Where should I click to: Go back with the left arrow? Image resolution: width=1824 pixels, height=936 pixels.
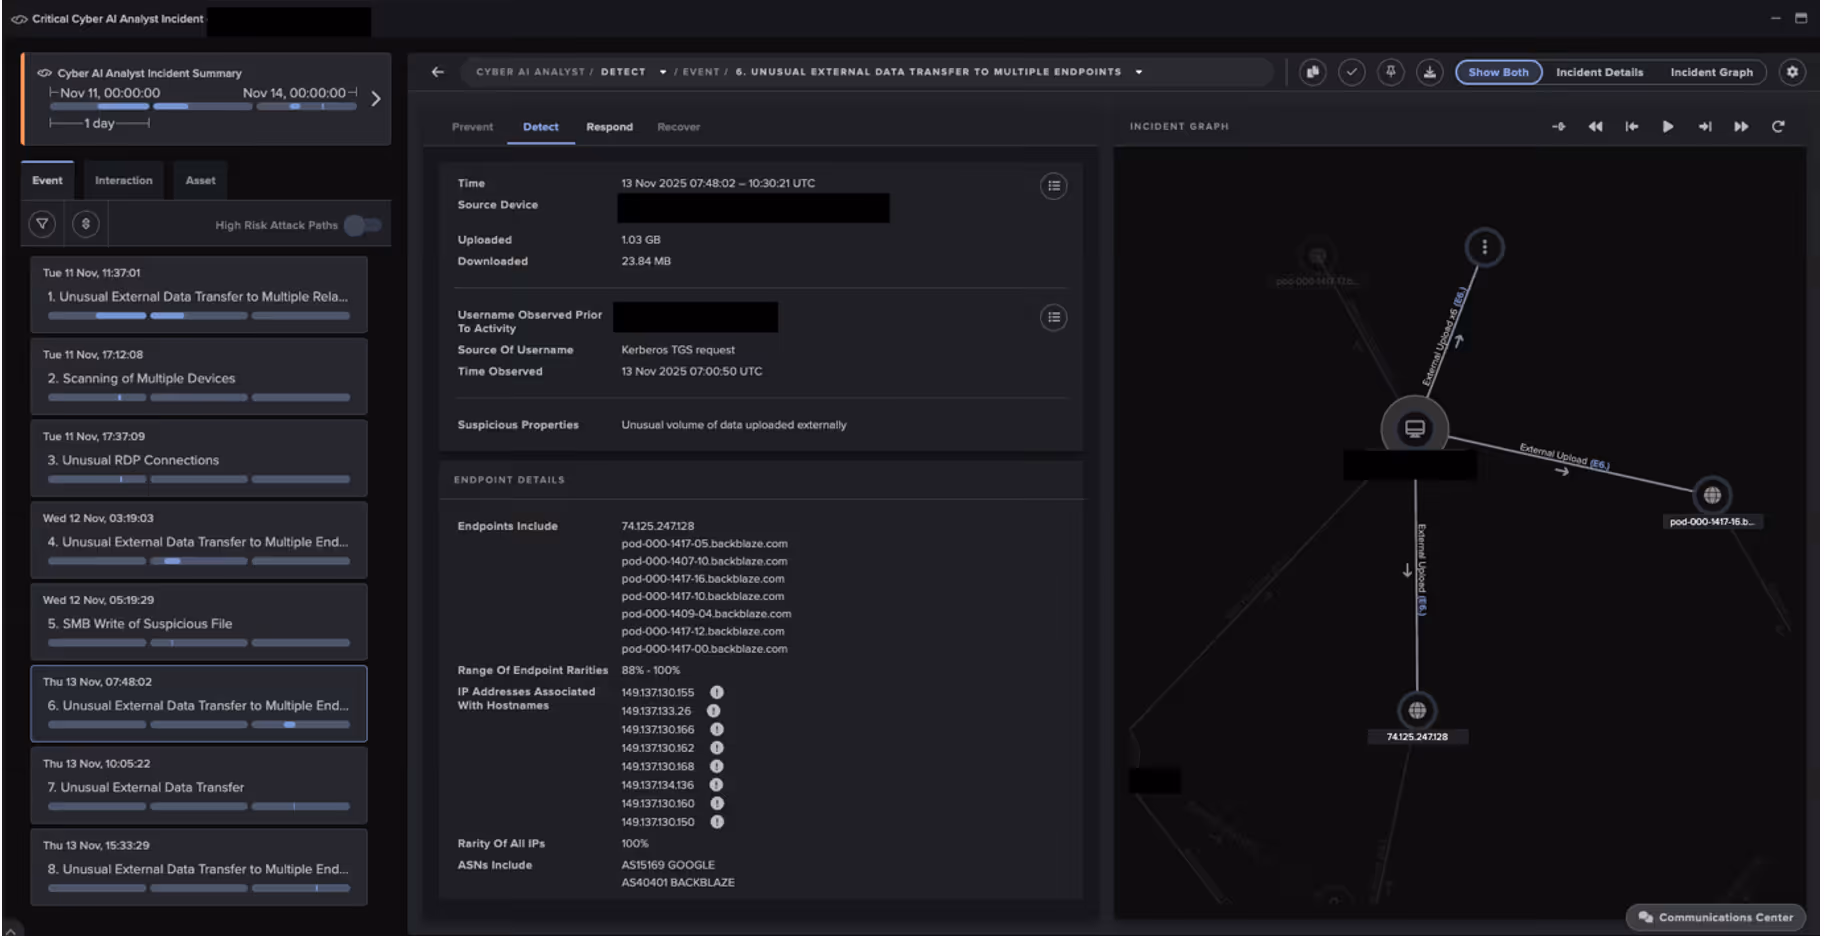(x=437, y=72)
